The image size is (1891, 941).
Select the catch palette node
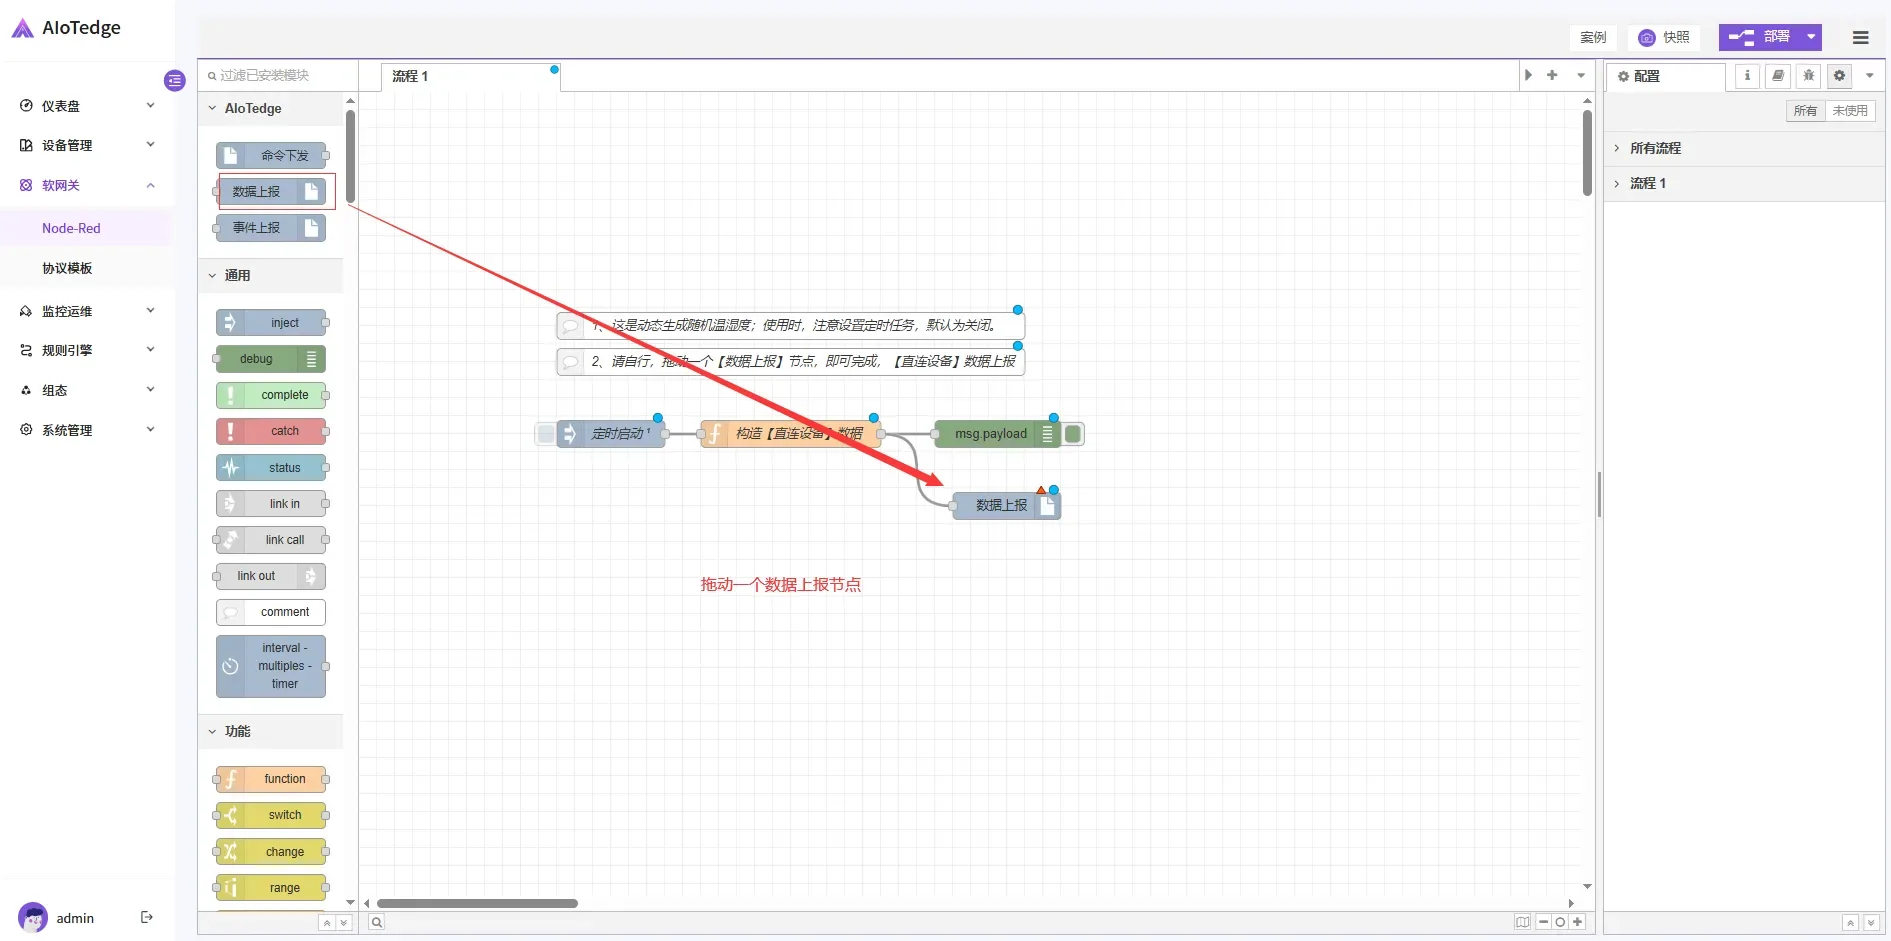[271, 431]
